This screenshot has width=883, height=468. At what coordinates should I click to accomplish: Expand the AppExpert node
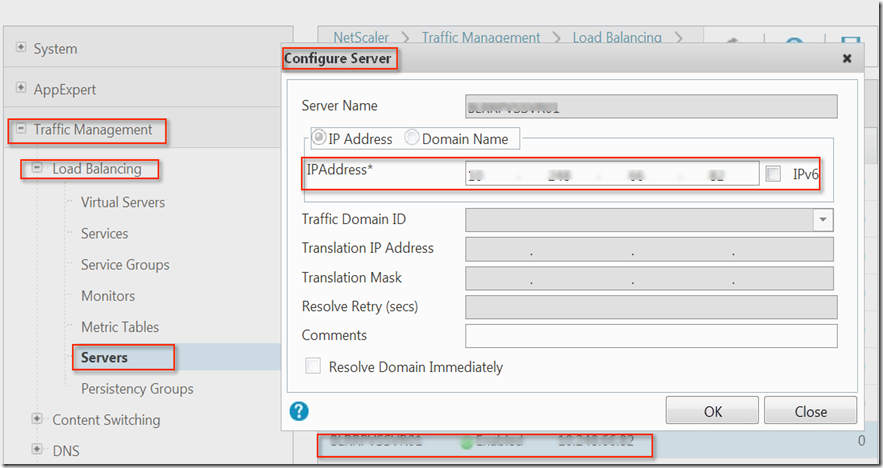(x=21, y=87)
